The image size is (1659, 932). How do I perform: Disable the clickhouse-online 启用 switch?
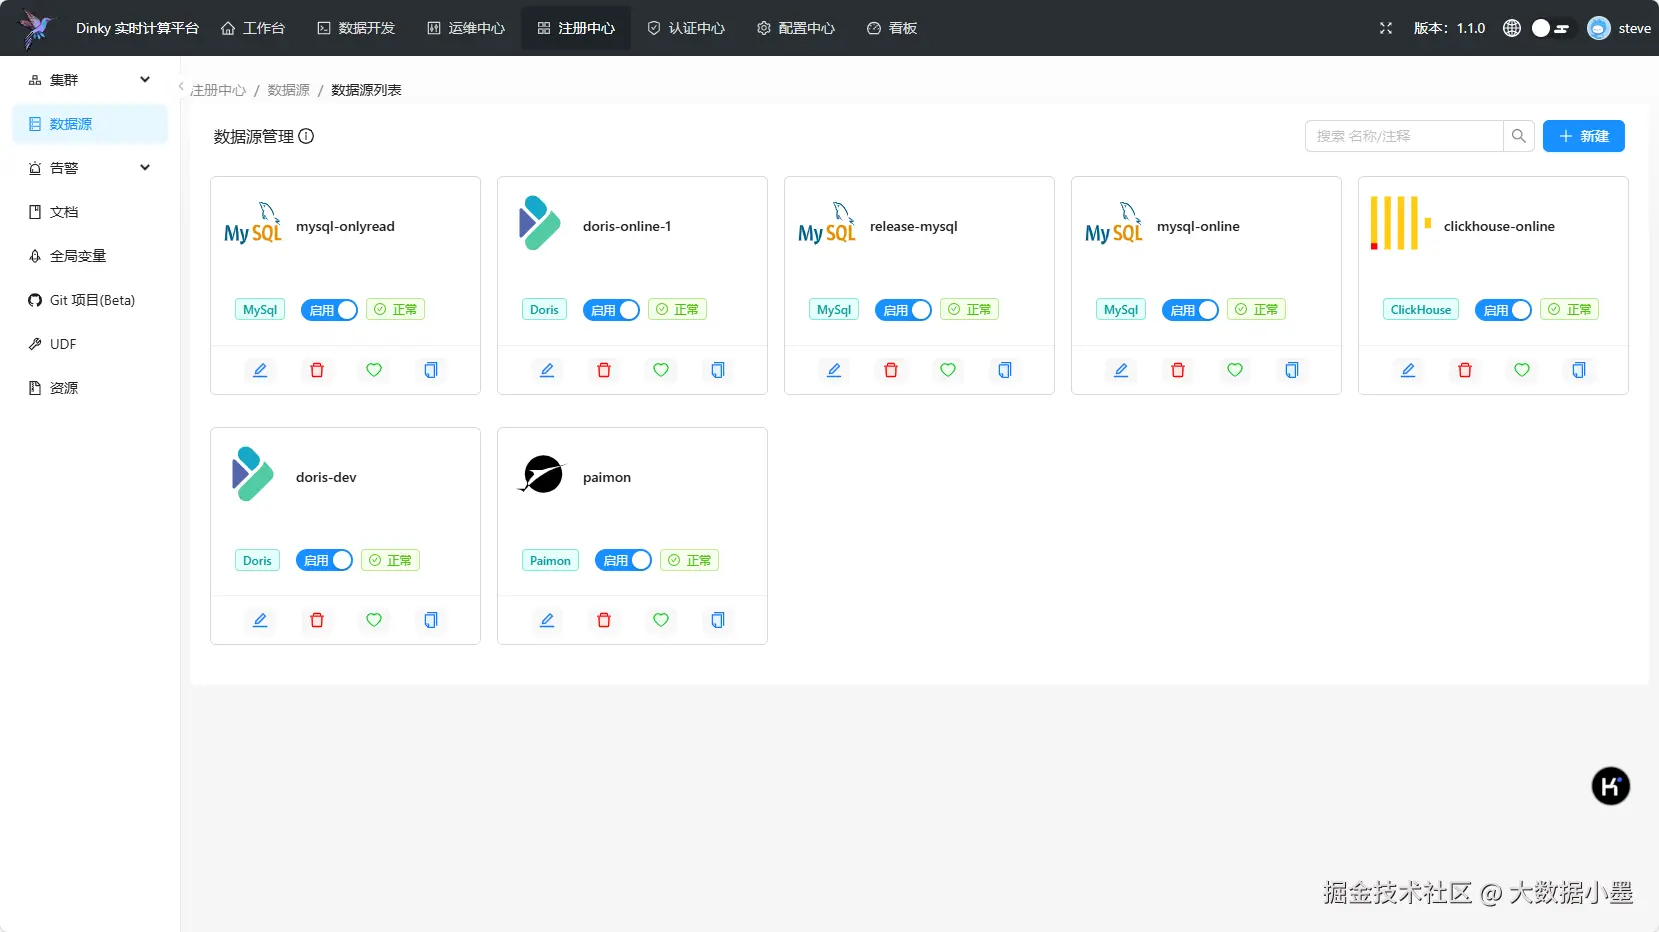[1503, 310]
